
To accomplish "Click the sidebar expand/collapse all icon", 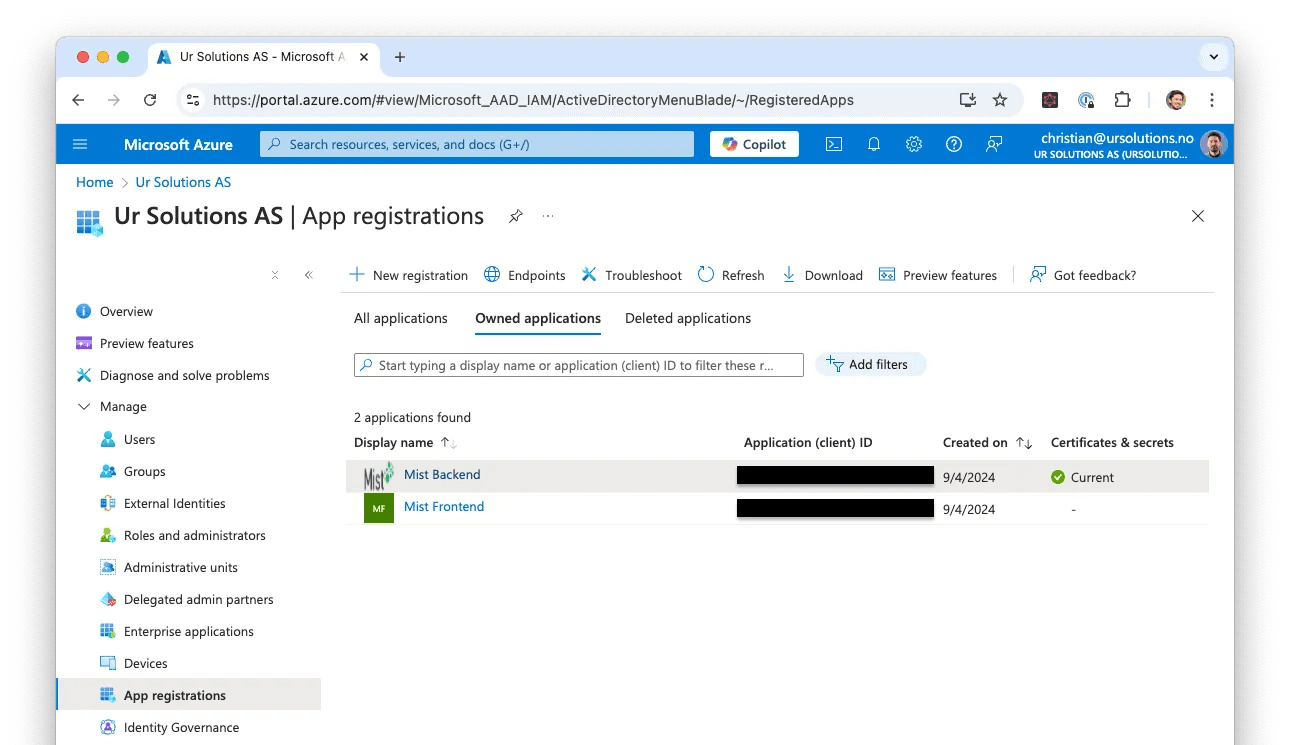I will [x=275, y=275].
